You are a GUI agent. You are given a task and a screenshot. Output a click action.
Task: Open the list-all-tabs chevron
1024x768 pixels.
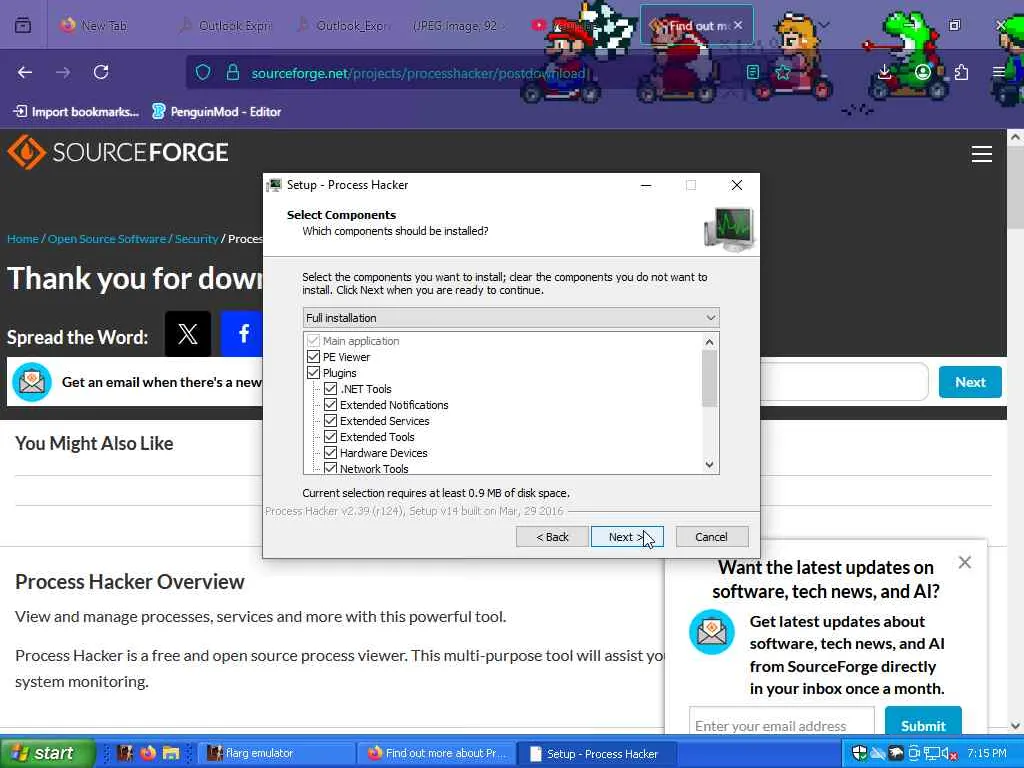tap(824, 25)
